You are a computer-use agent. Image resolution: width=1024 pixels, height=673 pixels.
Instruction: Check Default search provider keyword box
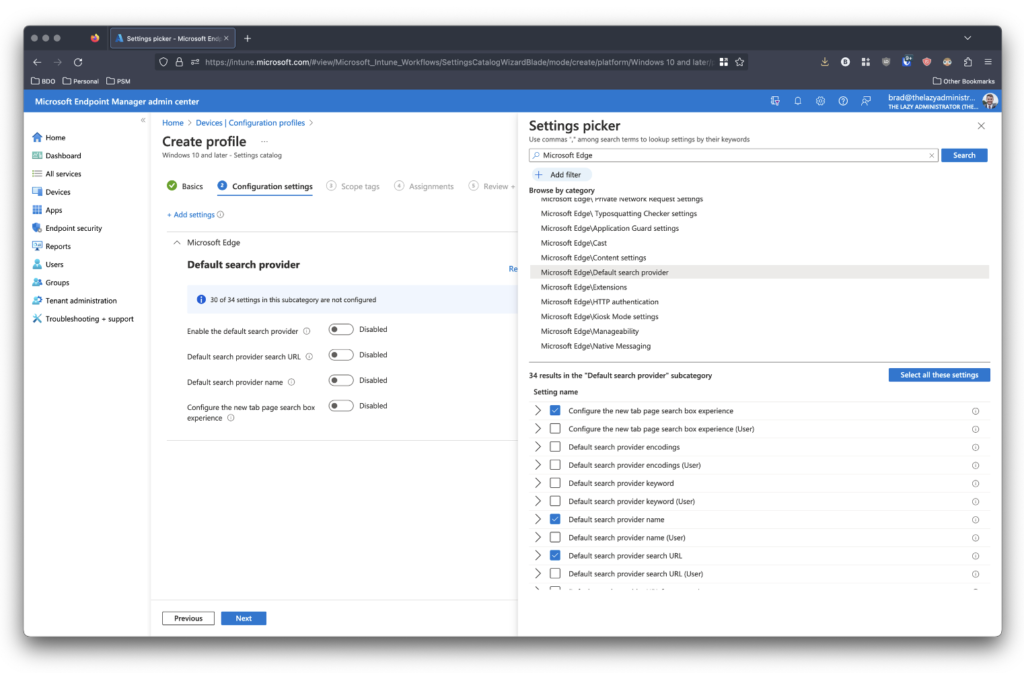pyautogui.click(x=555, y=483)
